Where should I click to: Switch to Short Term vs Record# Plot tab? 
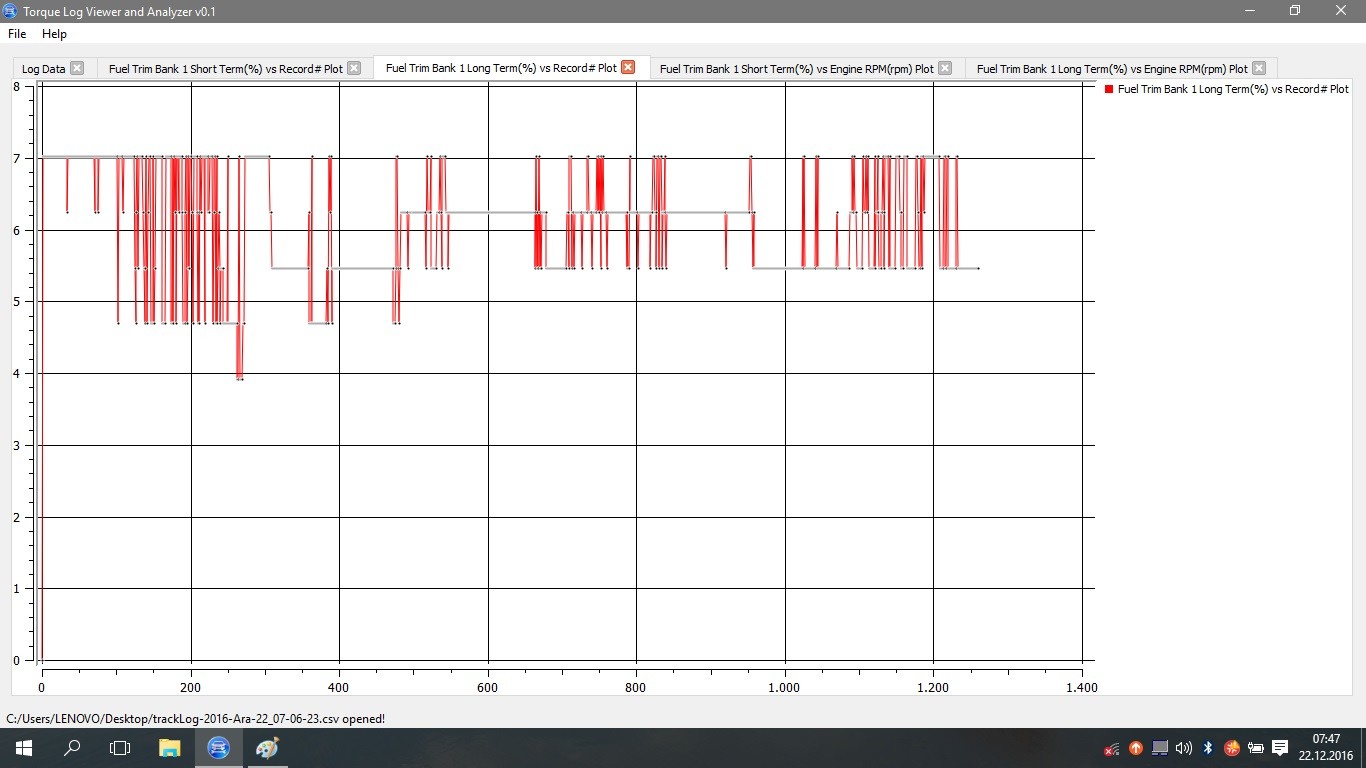tap(225, 69)
